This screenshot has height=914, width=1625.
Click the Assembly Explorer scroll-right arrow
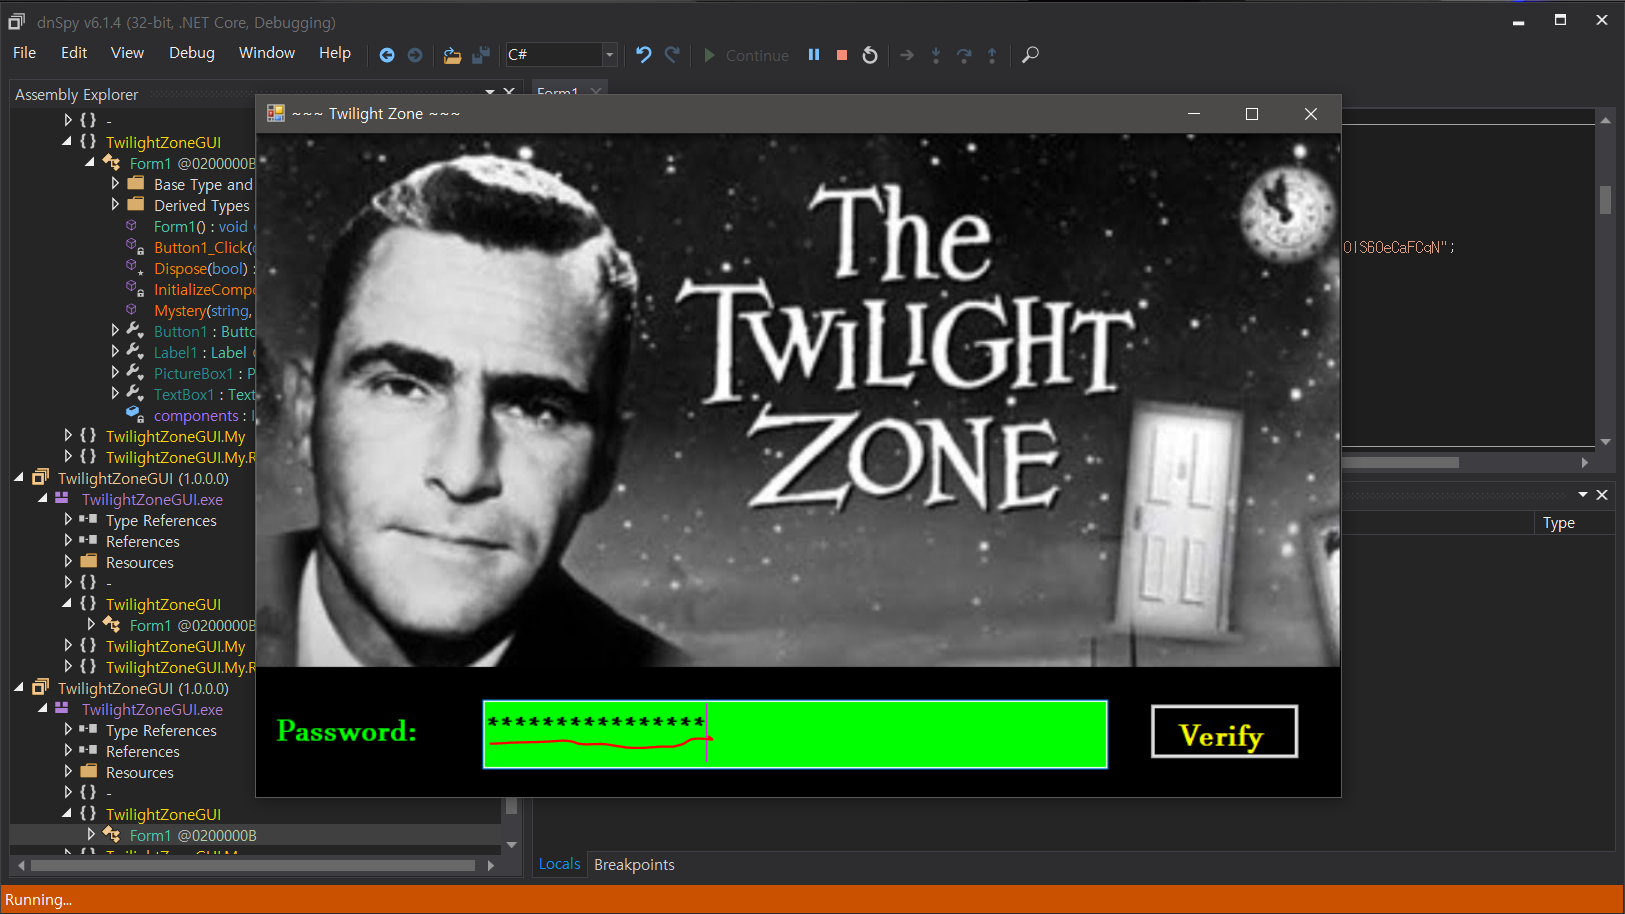(x=491, y=865)
